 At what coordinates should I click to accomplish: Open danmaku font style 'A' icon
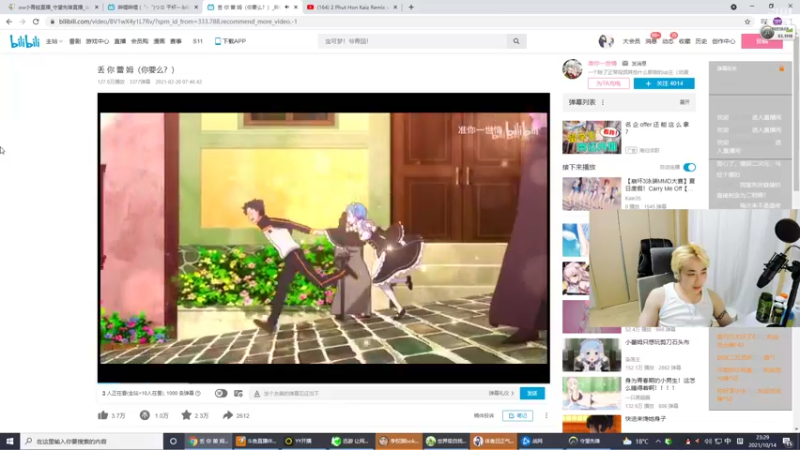click(x=257, y=393)
